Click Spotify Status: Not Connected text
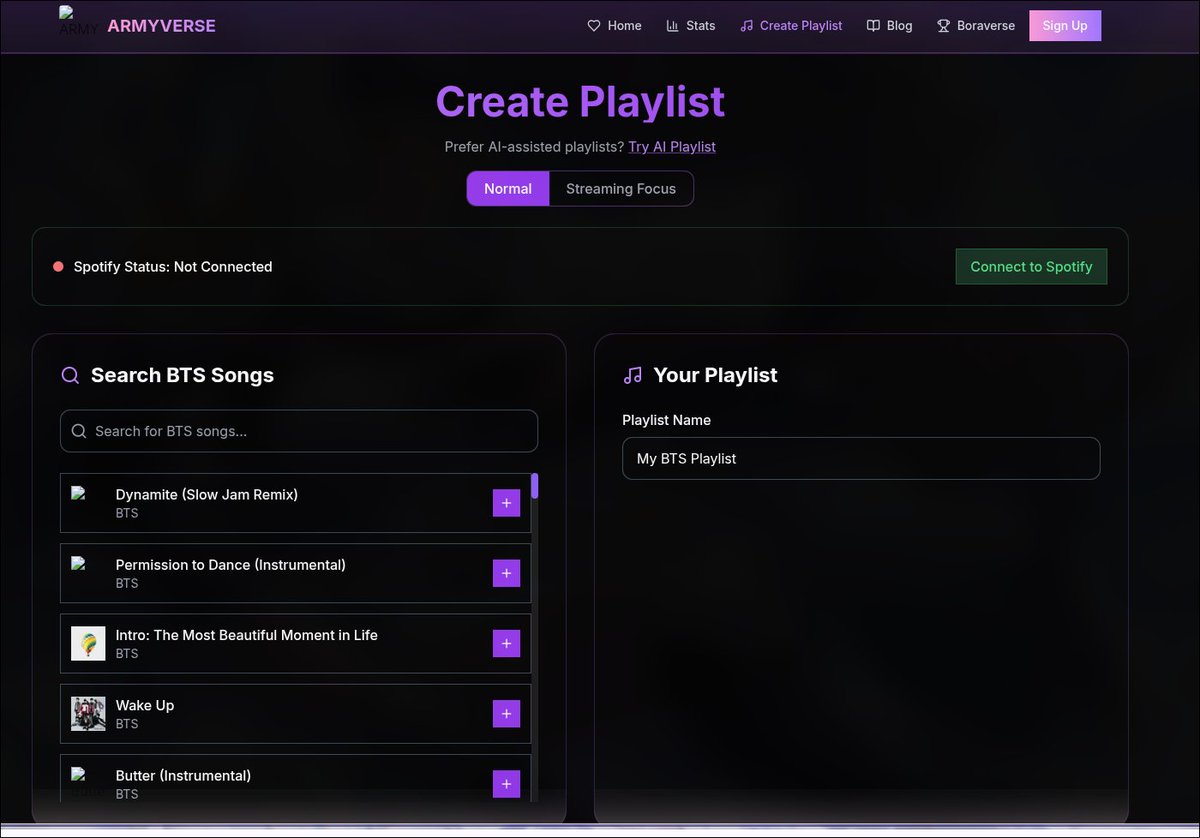The image size is (1200, 838). (x=173, y=267)
